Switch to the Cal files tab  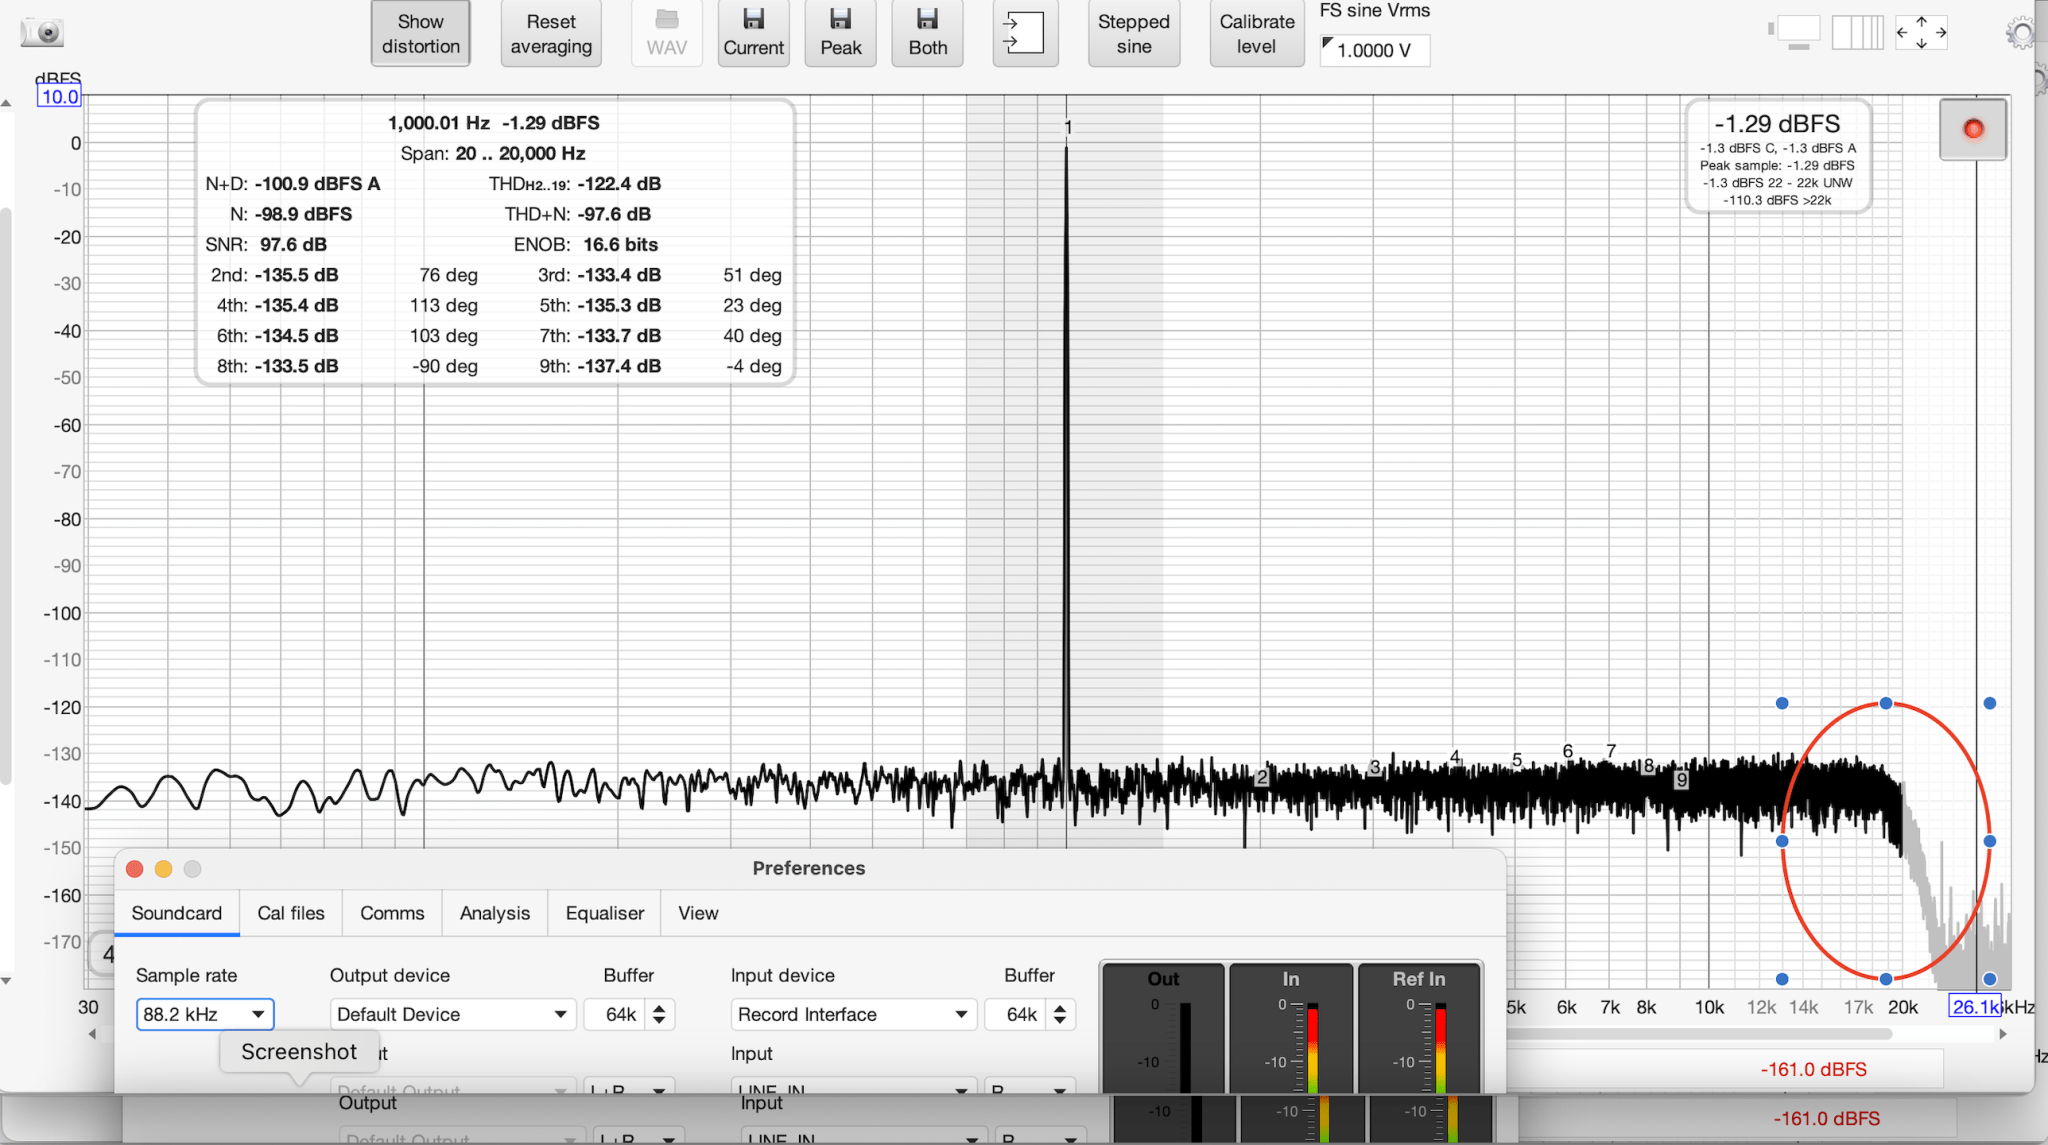pos(291,913)
